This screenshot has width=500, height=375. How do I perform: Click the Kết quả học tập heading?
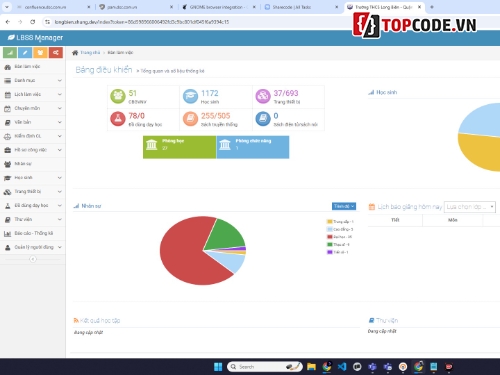pos(100,320)
